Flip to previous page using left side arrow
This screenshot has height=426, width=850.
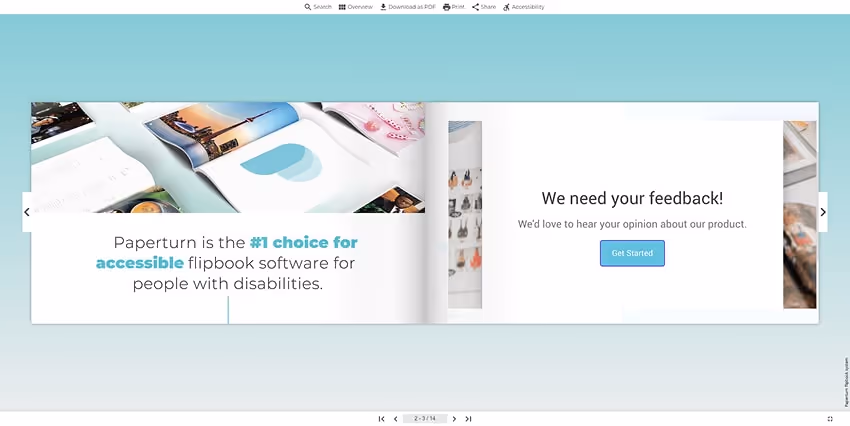pyautogui.click(x=27, y=212)
